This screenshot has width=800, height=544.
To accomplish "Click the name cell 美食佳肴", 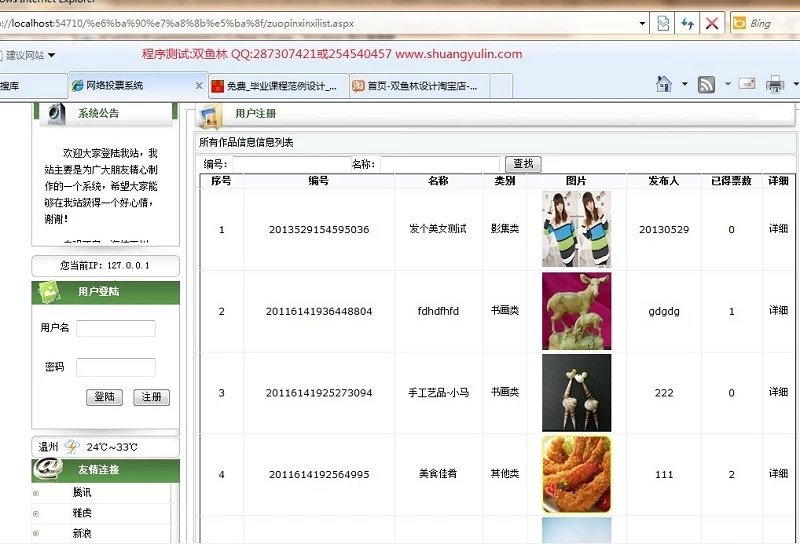I will (438, 474).
